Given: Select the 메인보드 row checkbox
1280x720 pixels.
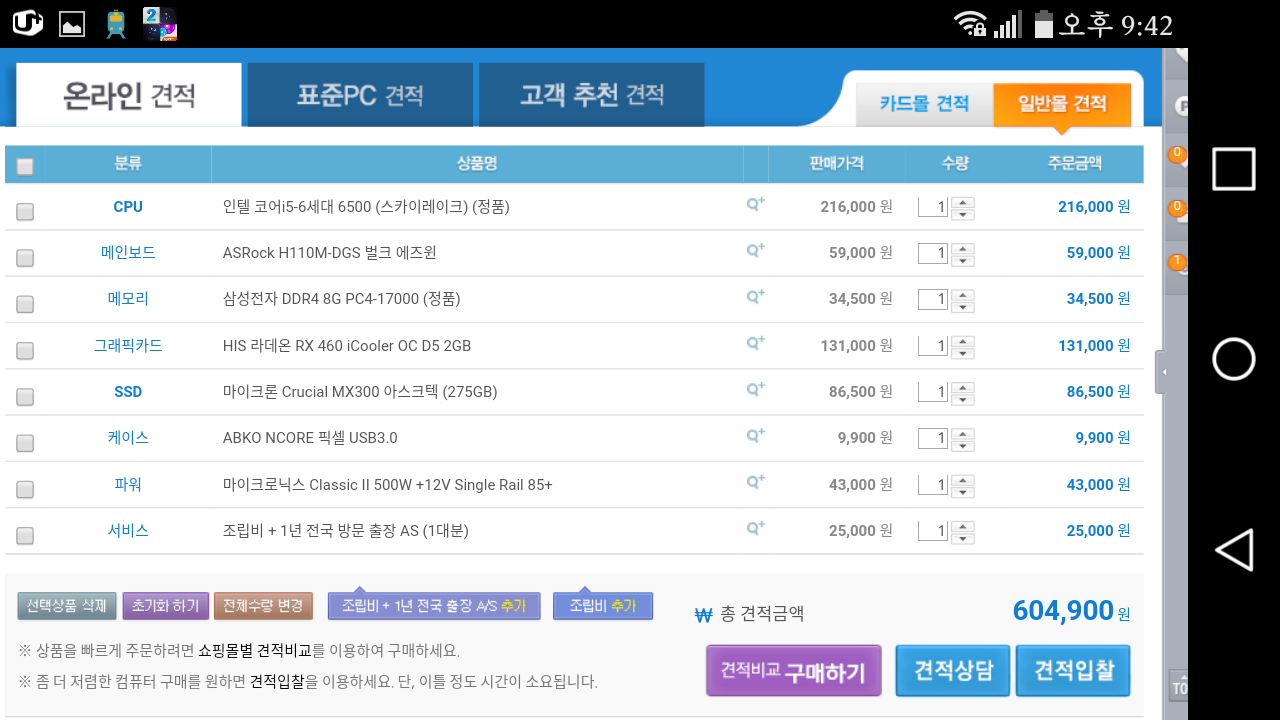Looking at the screenshot, I should [x=25, y=258].
